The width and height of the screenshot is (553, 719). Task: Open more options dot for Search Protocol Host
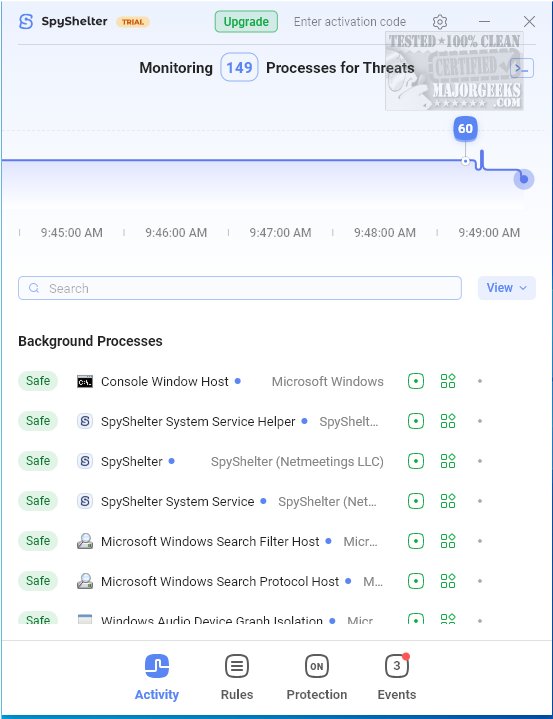[x=480, y=581]
